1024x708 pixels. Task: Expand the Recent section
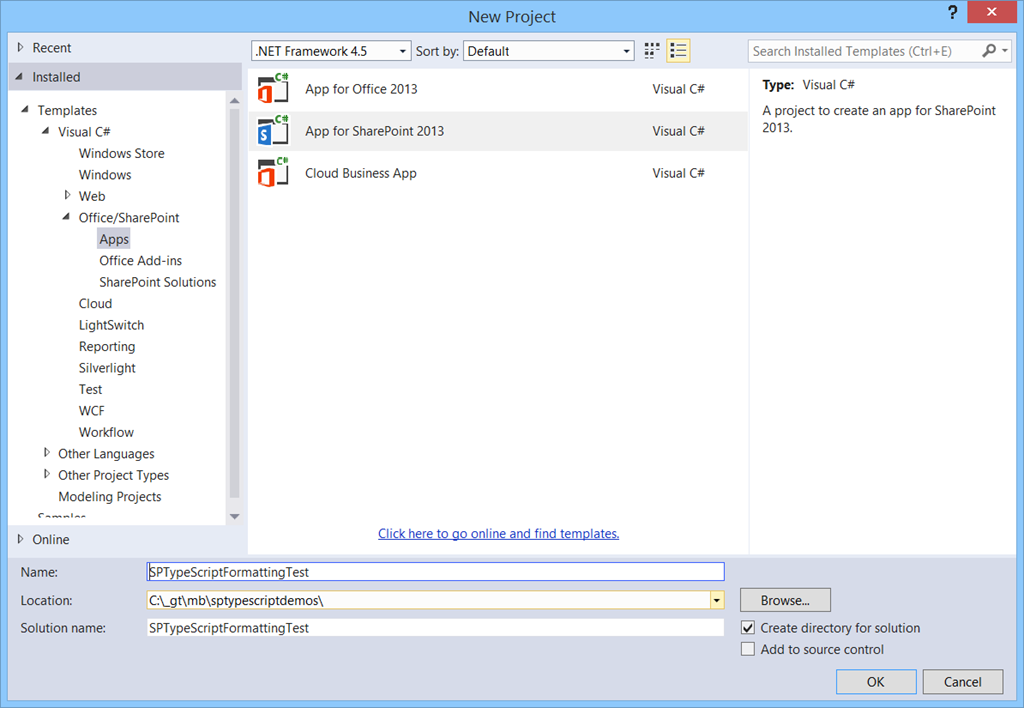coord(20,47)
